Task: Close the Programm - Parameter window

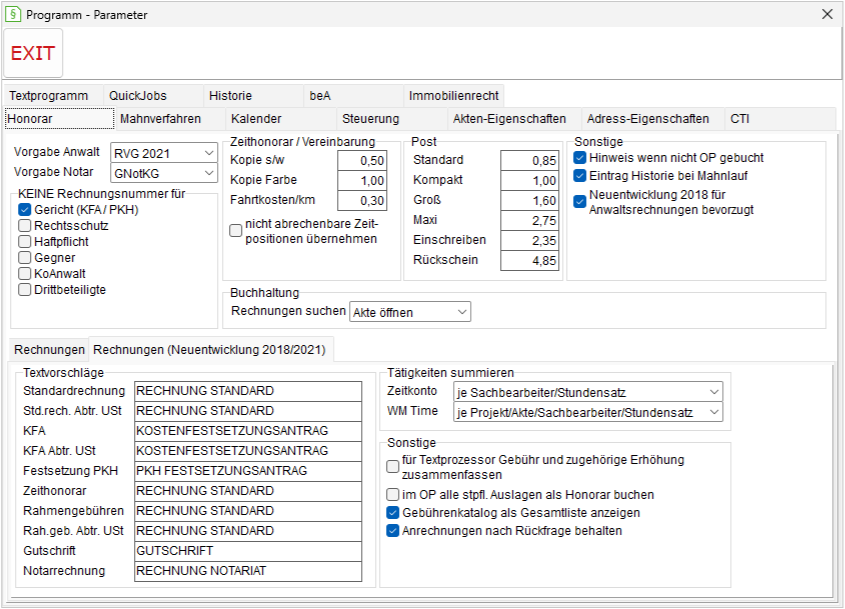Action: [x=827, y=14]
